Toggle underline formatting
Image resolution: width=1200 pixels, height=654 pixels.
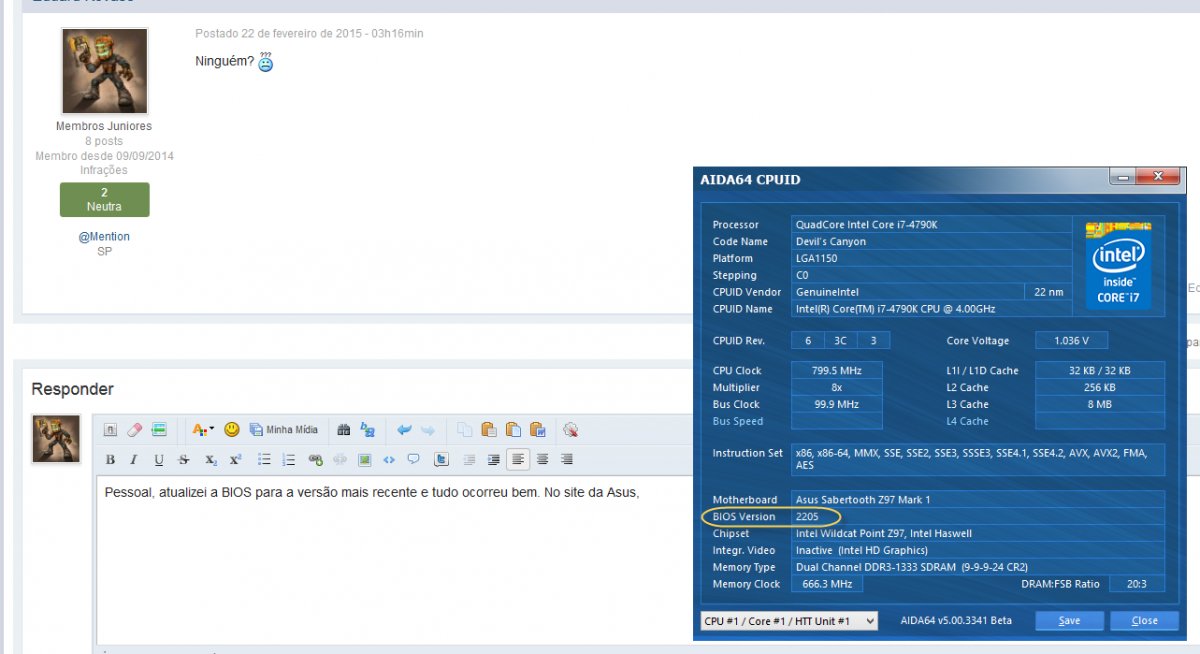(x=159, y=460)
